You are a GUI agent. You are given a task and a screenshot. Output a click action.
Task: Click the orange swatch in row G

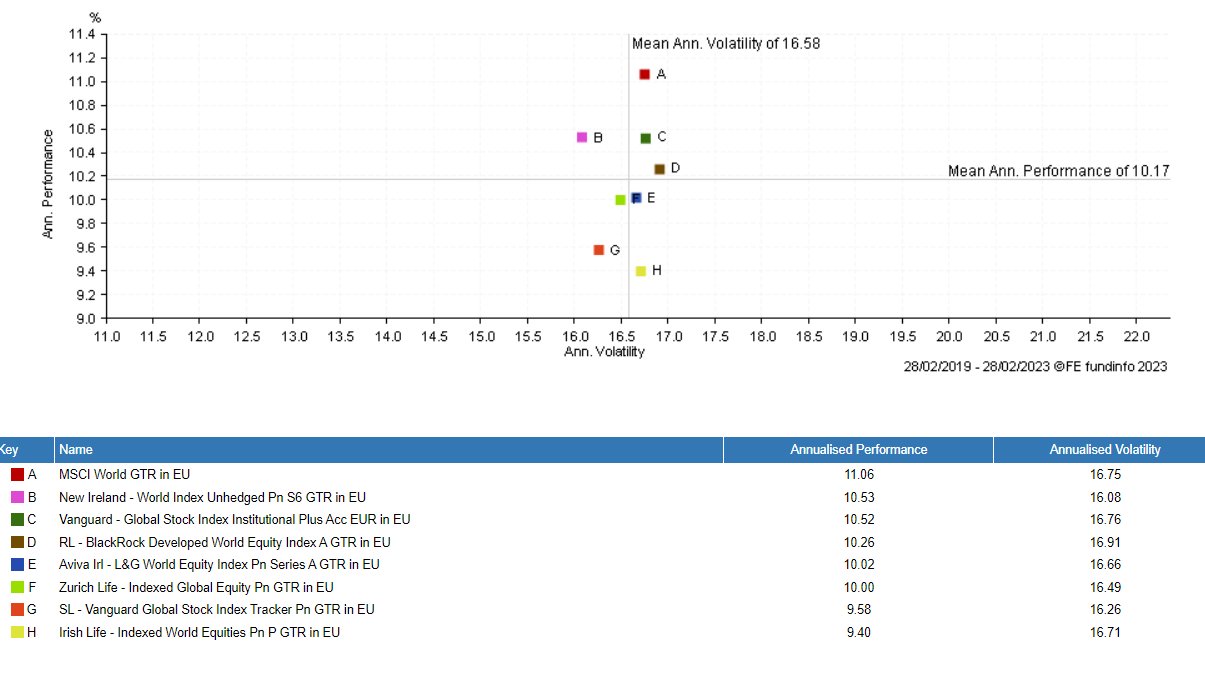coord(17,609)
